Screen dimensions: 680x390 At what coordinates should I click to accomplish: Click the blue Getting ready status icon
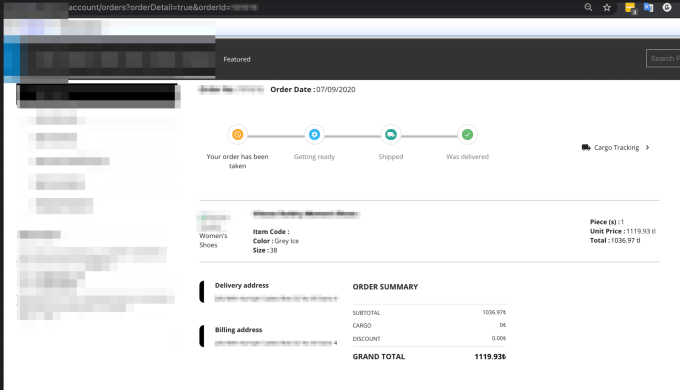point(314,134)
